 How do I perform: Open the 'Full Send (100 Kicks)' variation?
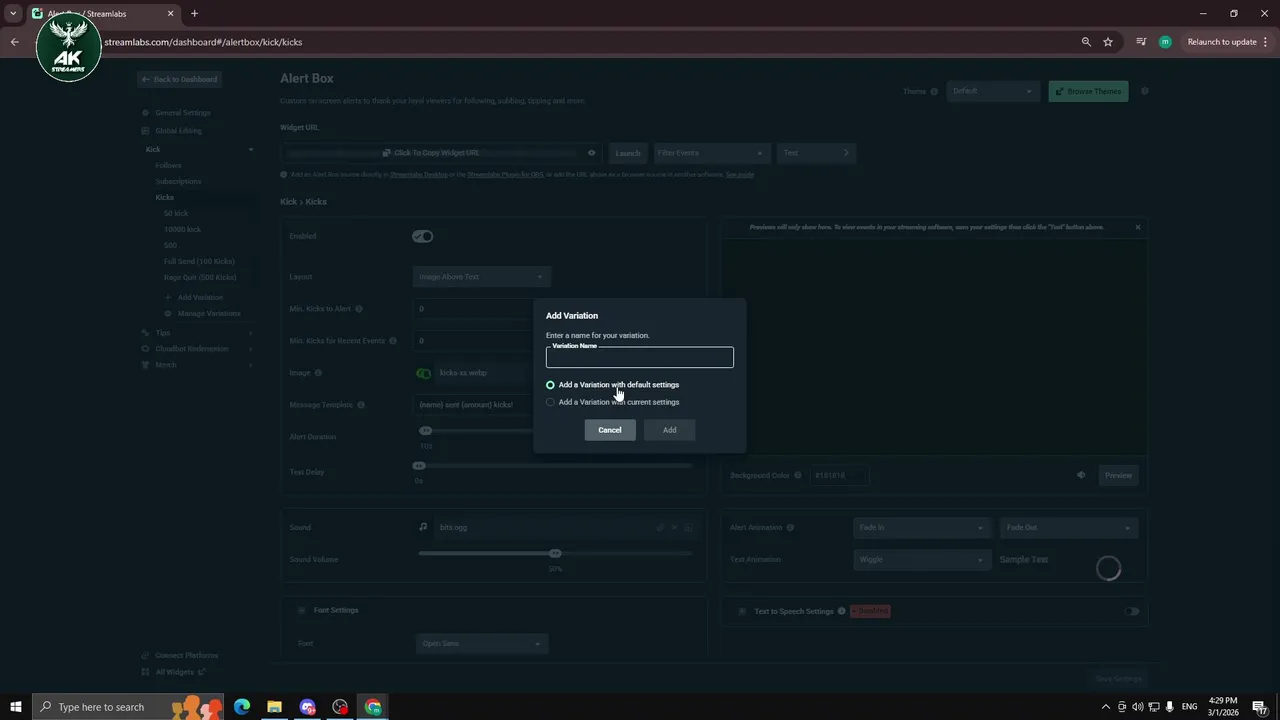point(199,261)
